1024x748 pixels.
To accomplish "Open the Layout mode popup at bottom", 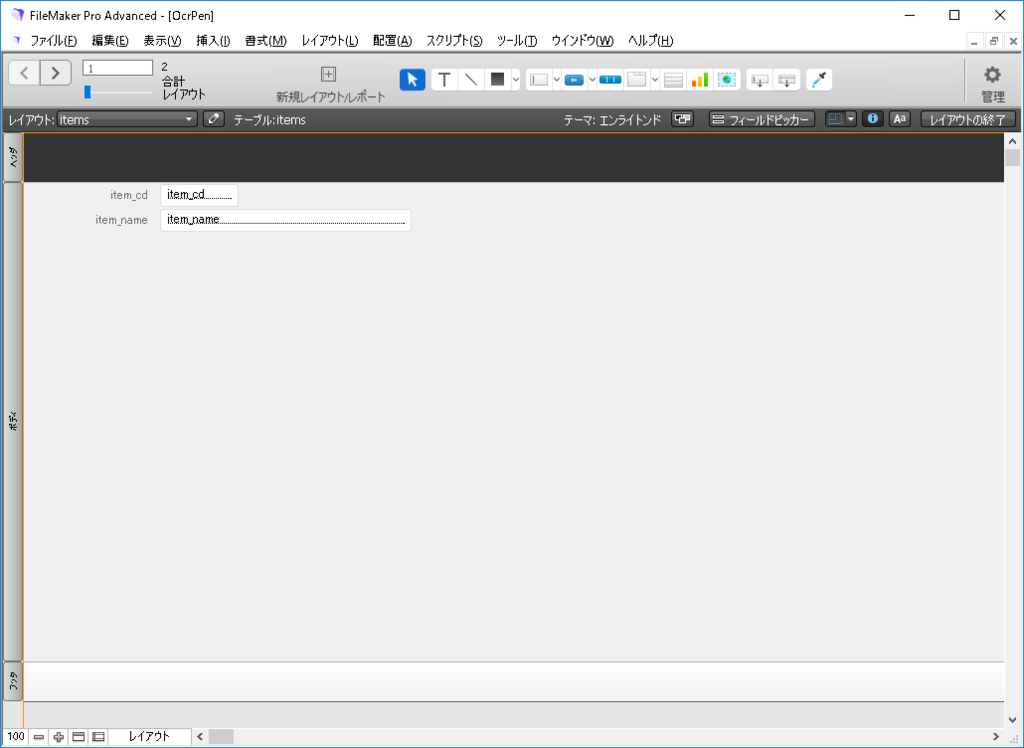I will click(x=150, y=737).
